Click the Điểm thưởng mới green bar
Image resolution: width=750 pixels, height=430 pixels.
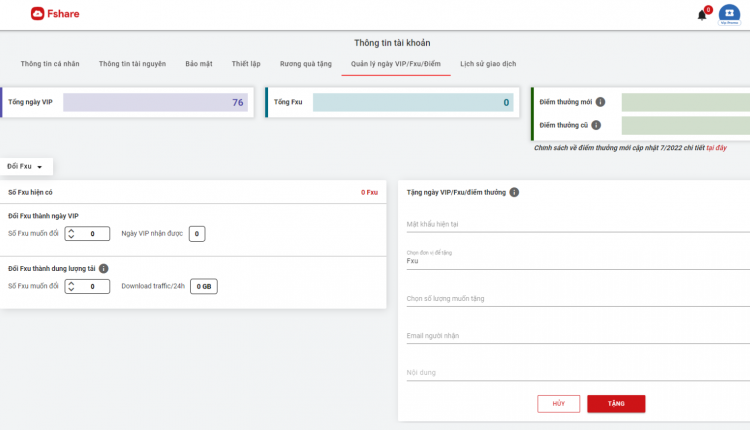685,102
